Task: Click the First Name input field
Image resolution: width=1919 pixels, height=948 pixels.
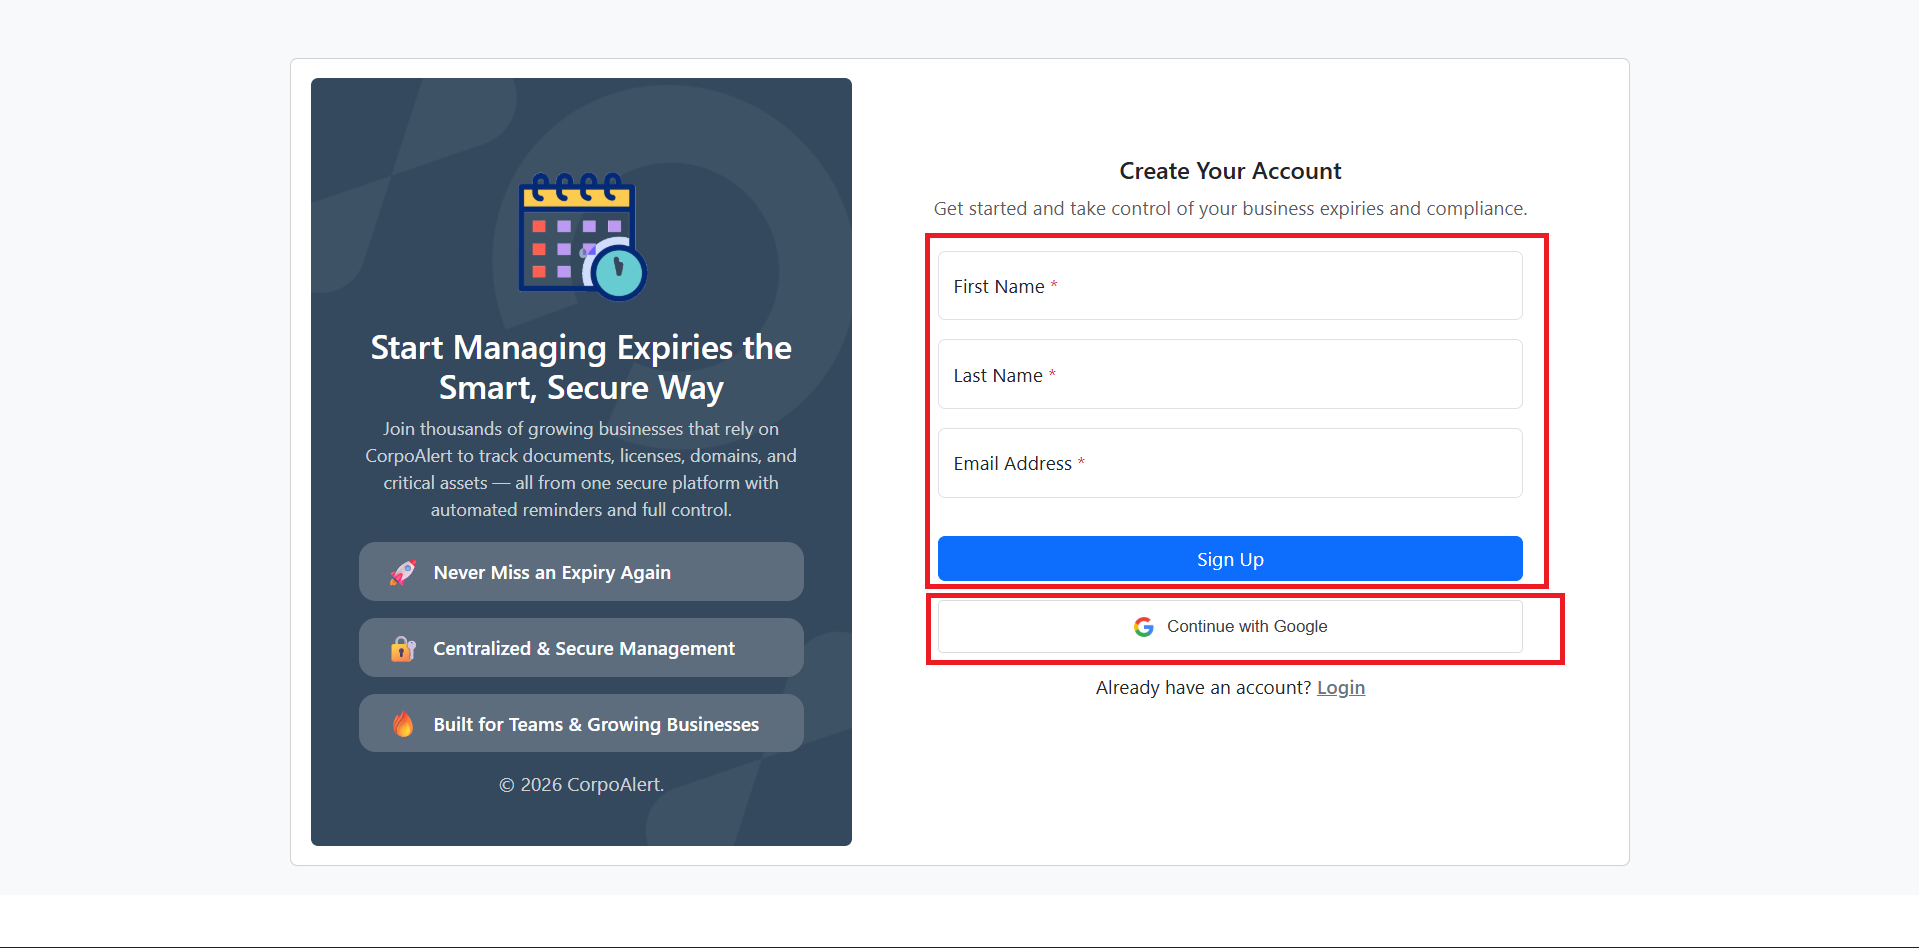Action: pyautogui.click(x=1229, y=286)
